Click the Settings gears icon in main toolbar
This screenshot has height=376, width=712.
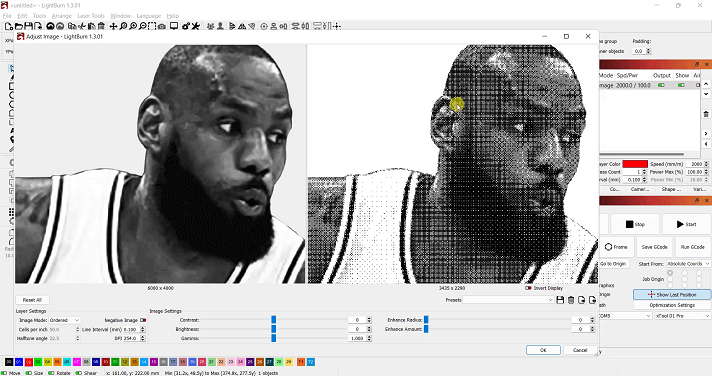point(186,26)
